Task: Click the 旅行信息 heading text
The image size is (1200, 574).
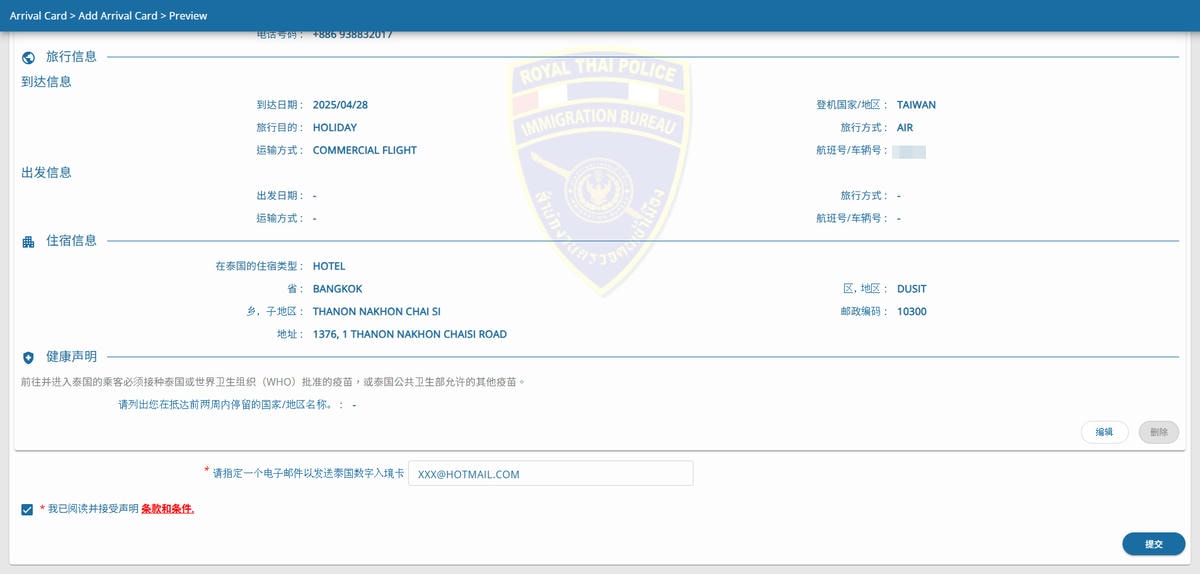Action: (x=71, y=58)
